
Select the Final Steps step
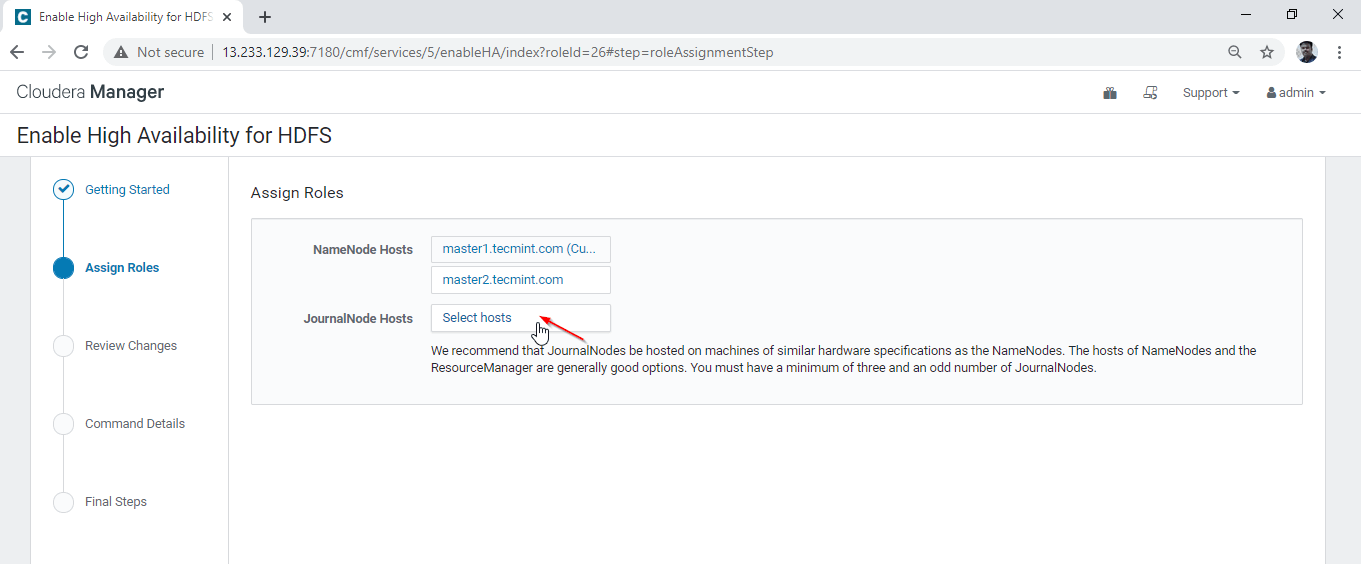coord(116,501)
